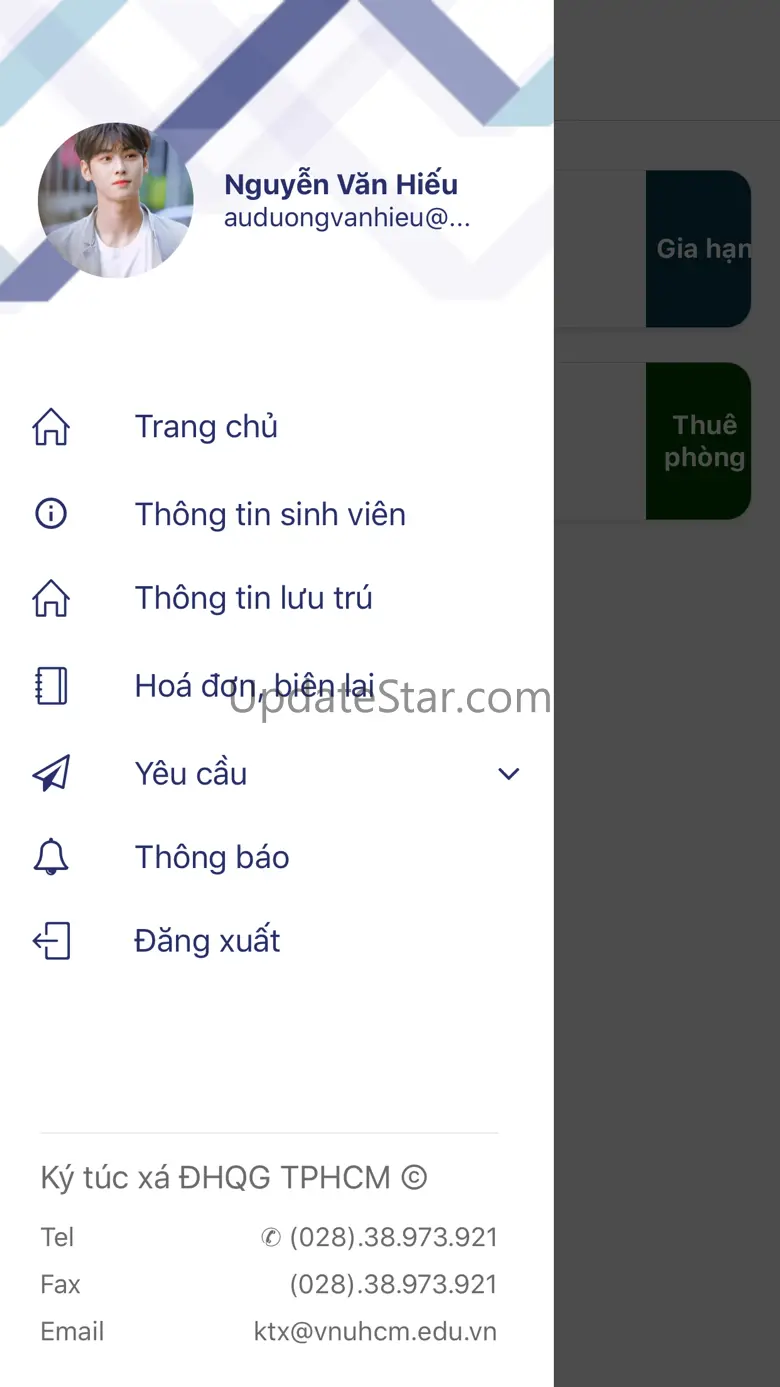Image resolution: width=780 pixels, height=1387 pixels.
Task: Click the logout door icon
Action: click(51, 941)
